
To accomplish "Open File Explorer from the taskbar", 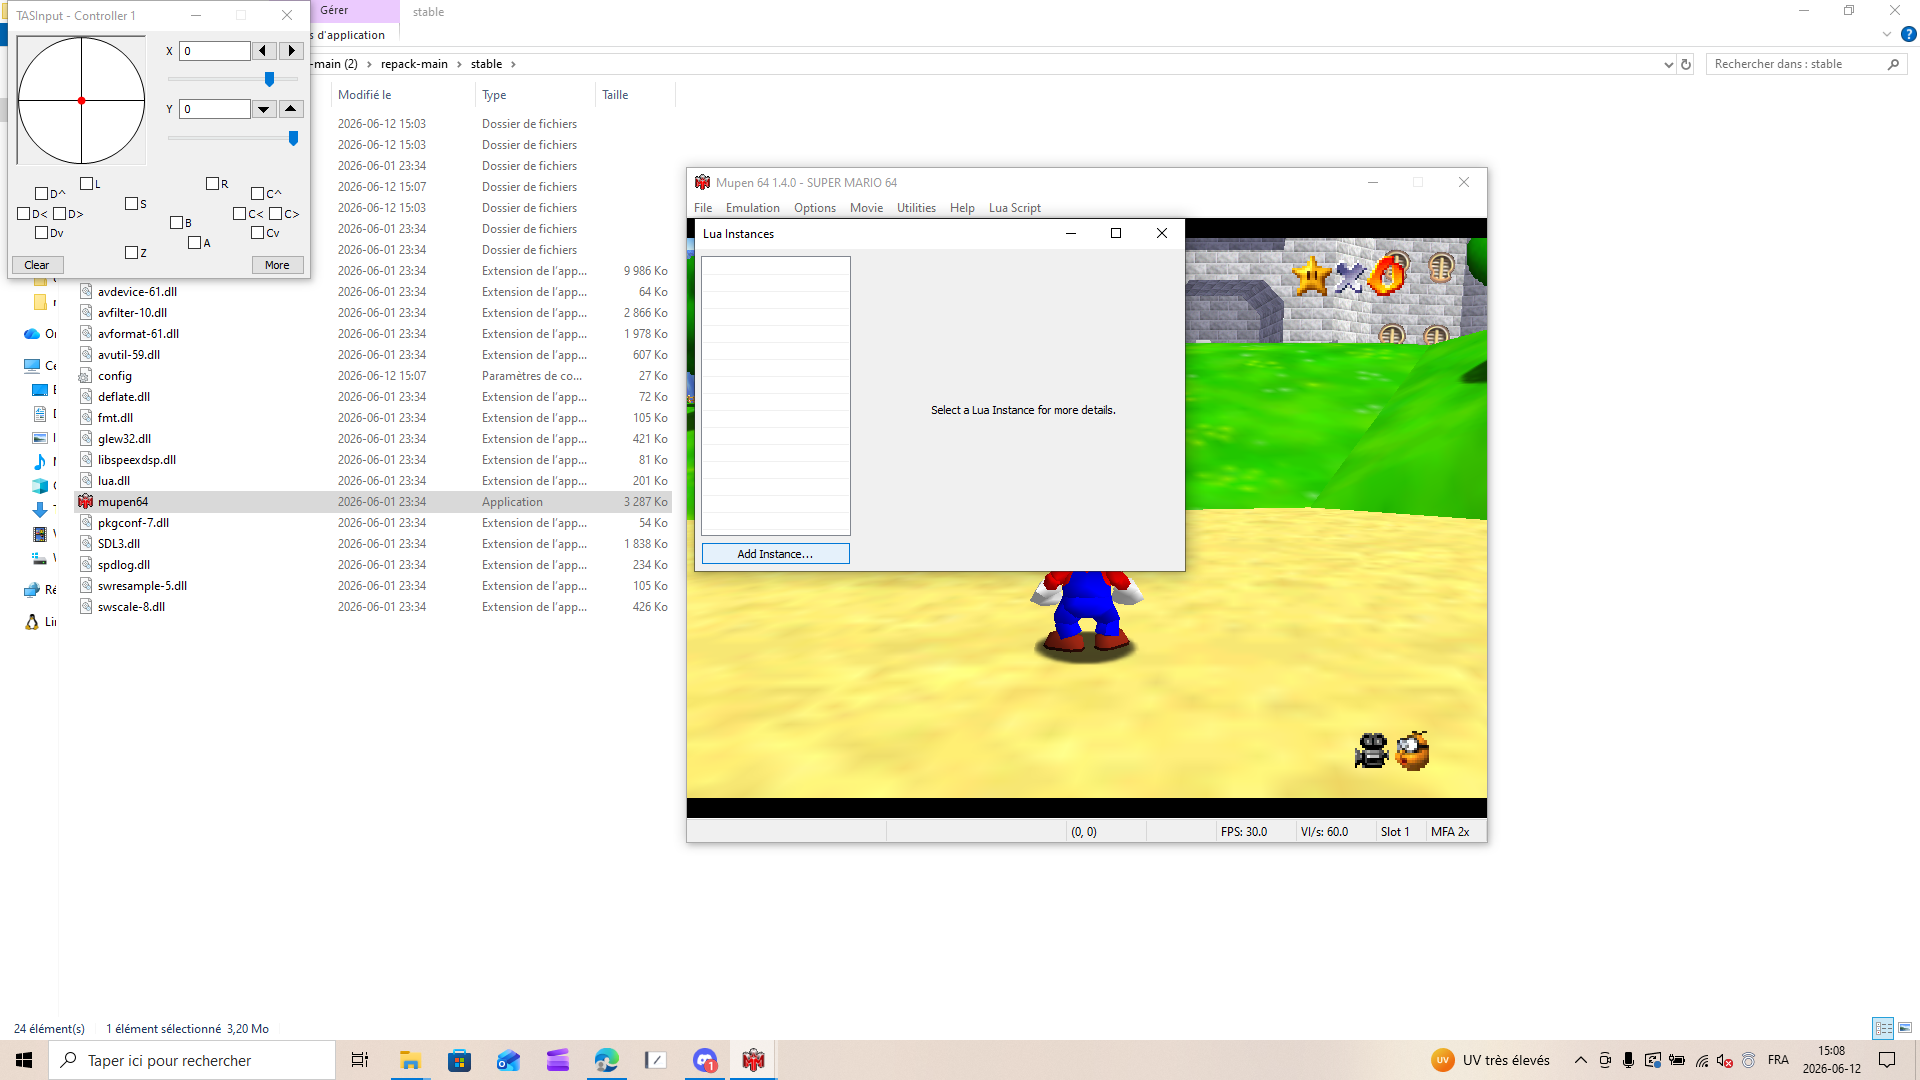I will 410,1060.
